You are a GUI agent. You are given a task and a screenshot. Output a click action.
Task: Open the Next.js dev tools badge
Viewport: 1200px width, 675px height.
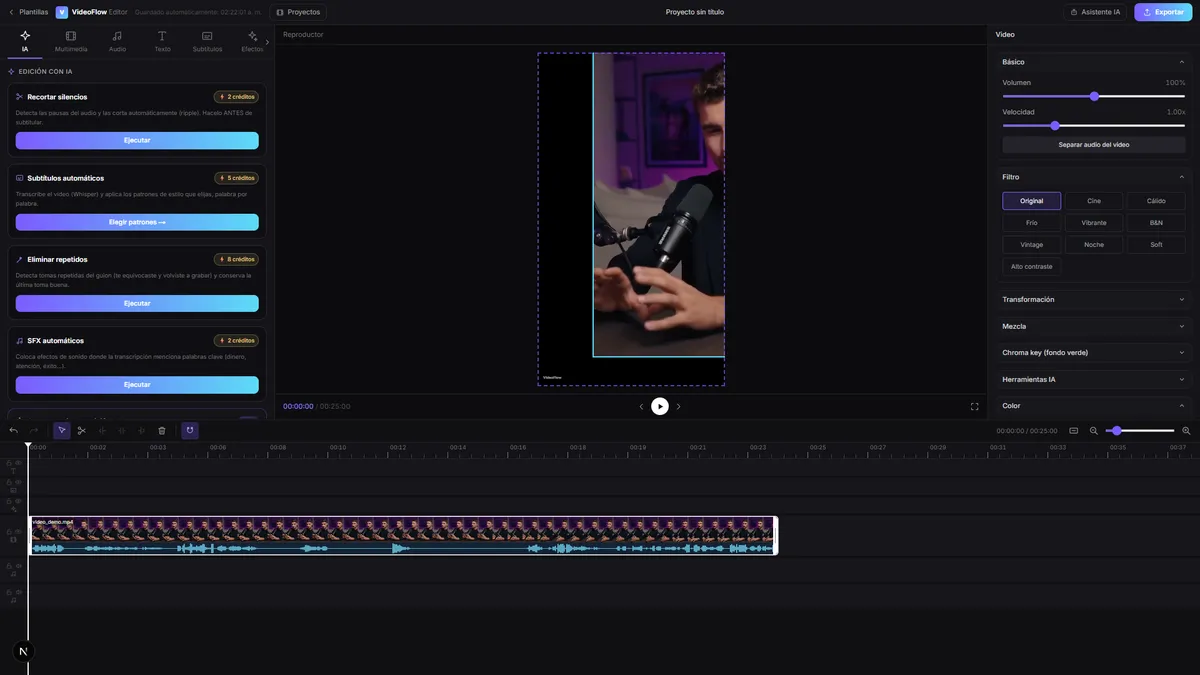pos(23,651)
